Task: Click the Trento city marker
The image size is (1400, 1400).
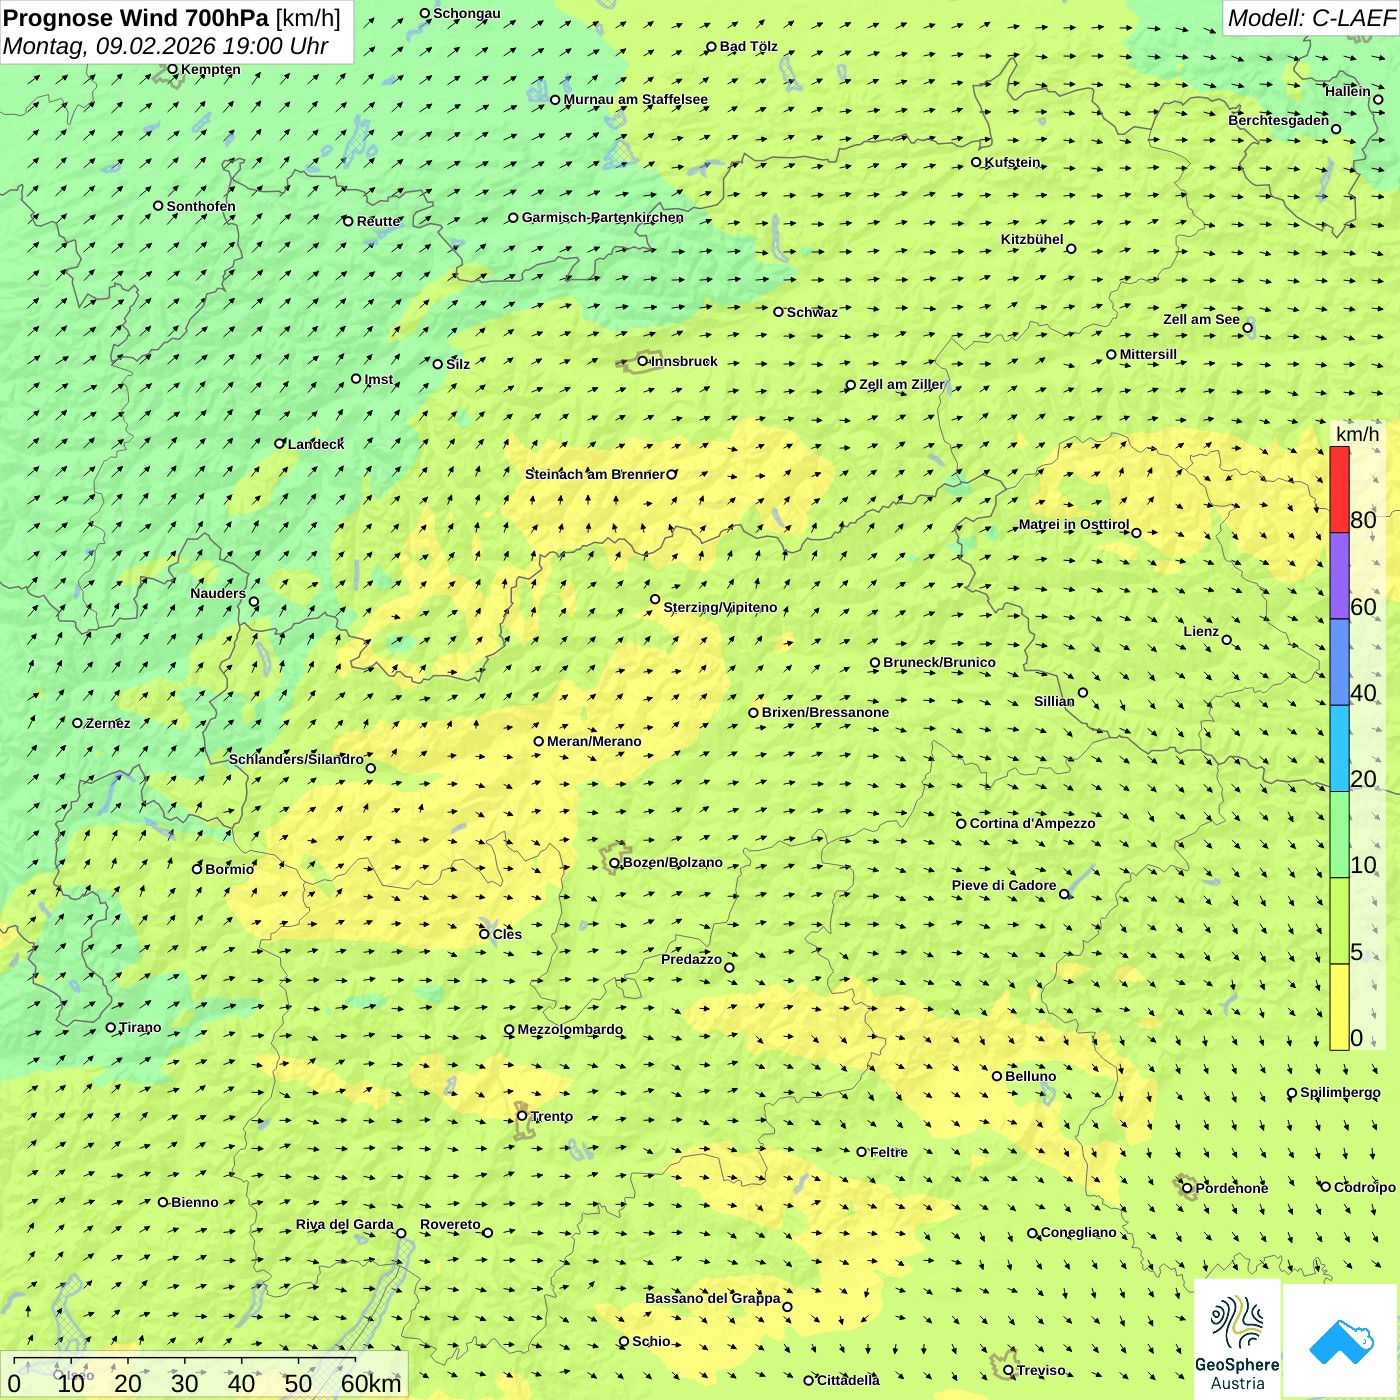Action: pyautogui.click(x=522, y=1116)
